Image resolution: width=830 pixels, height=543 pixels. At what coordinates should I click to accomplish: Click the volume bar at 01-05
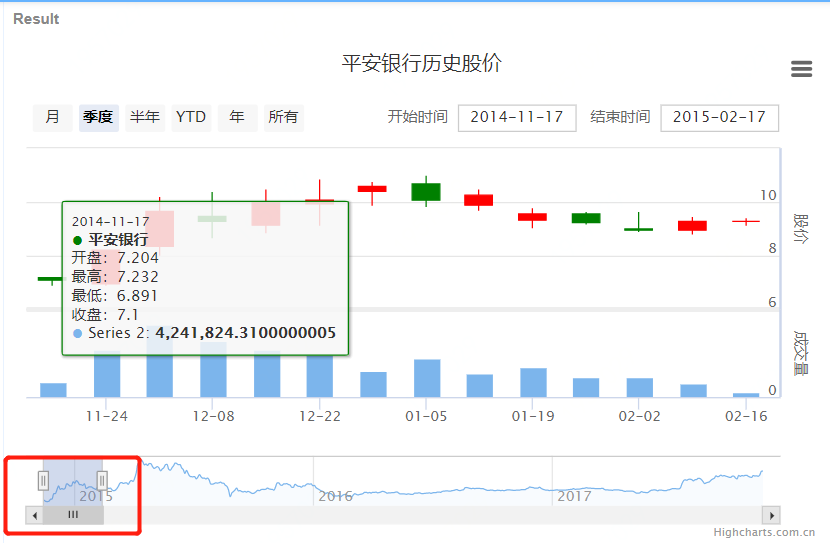427,378
